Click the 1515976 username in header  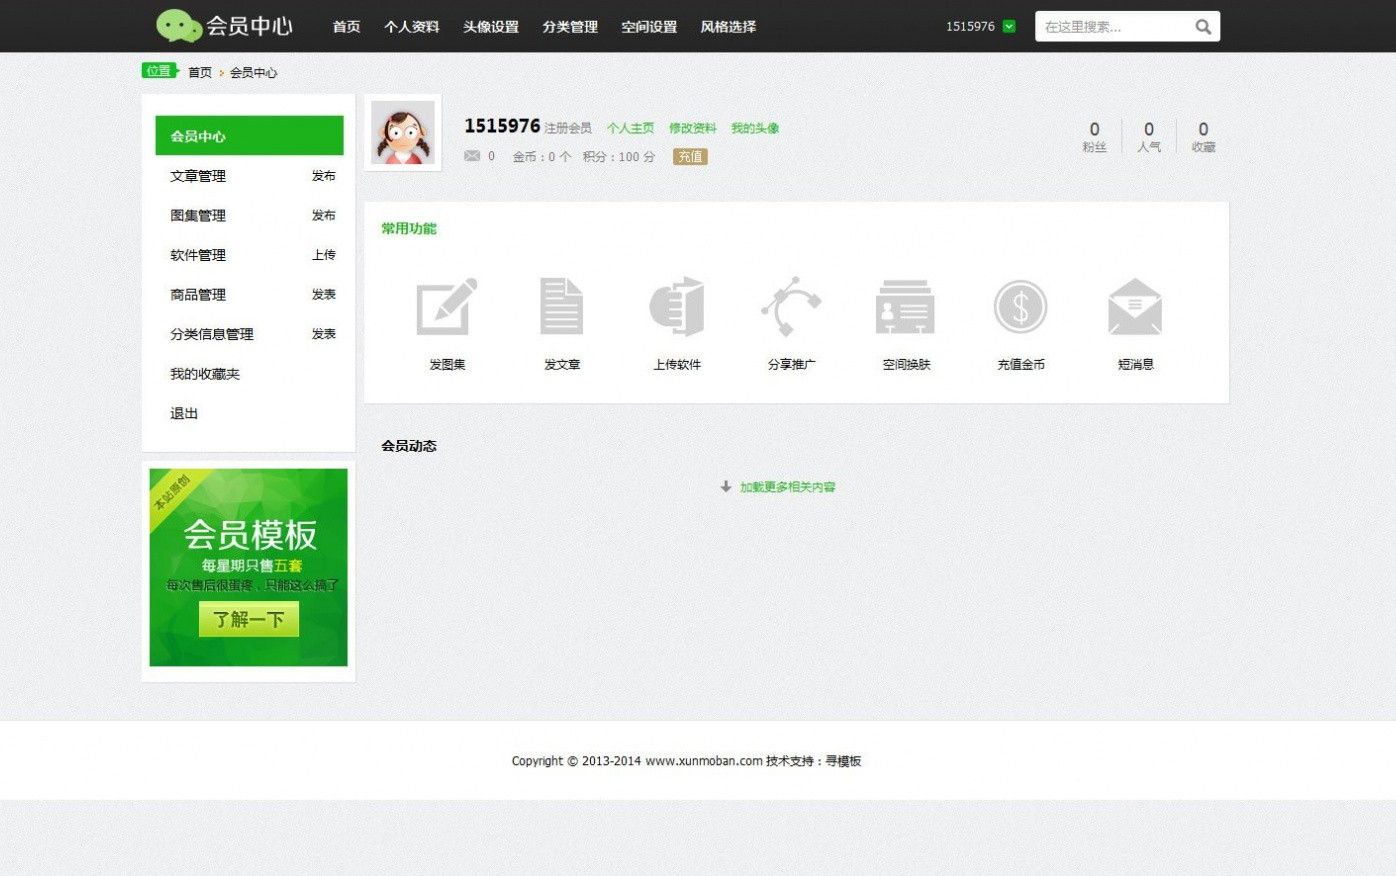tap(970, 27)
